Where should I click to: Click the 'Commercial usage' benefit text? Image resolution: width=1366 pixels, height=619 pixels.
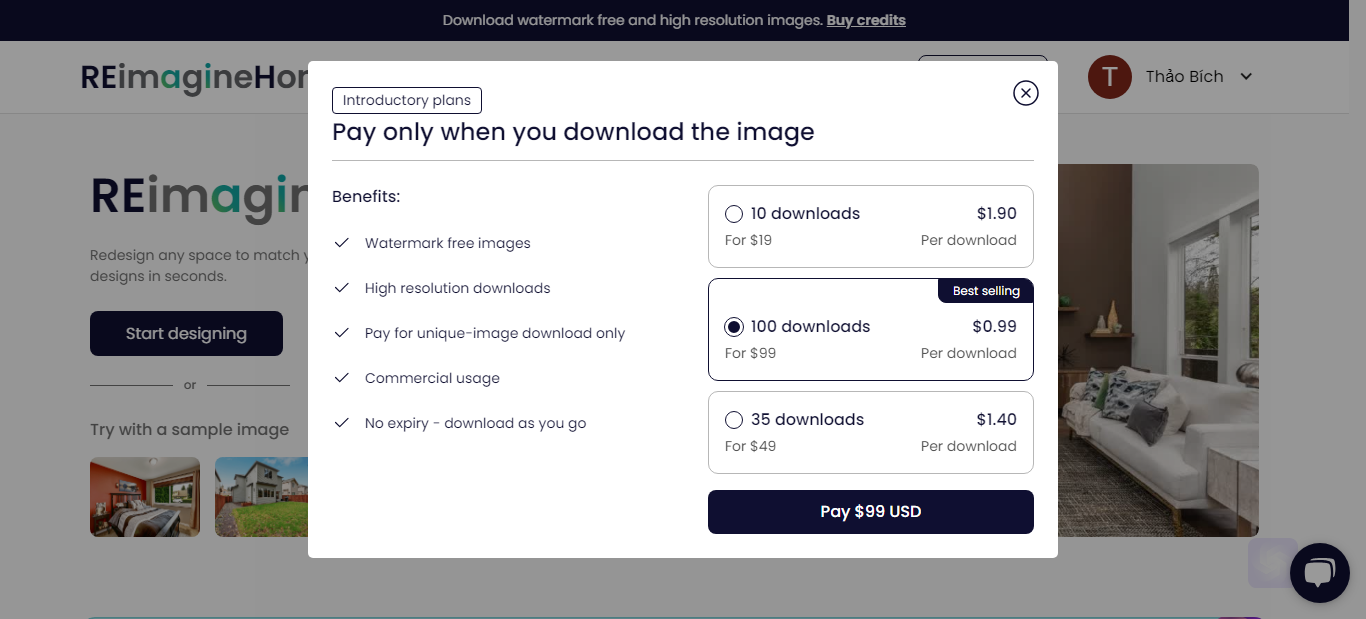pos(432,378)
